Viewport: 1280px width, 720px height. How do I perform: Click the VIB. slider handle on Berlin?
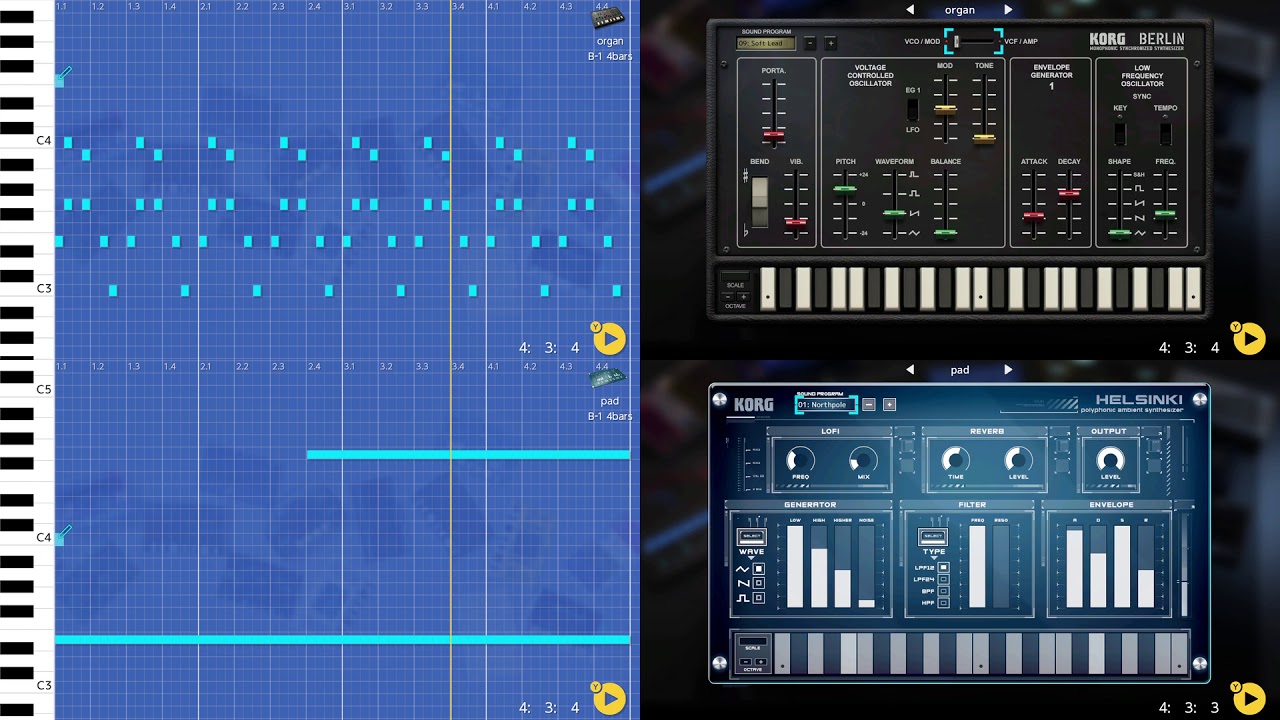pyautogui.click(x=796, y=222)
